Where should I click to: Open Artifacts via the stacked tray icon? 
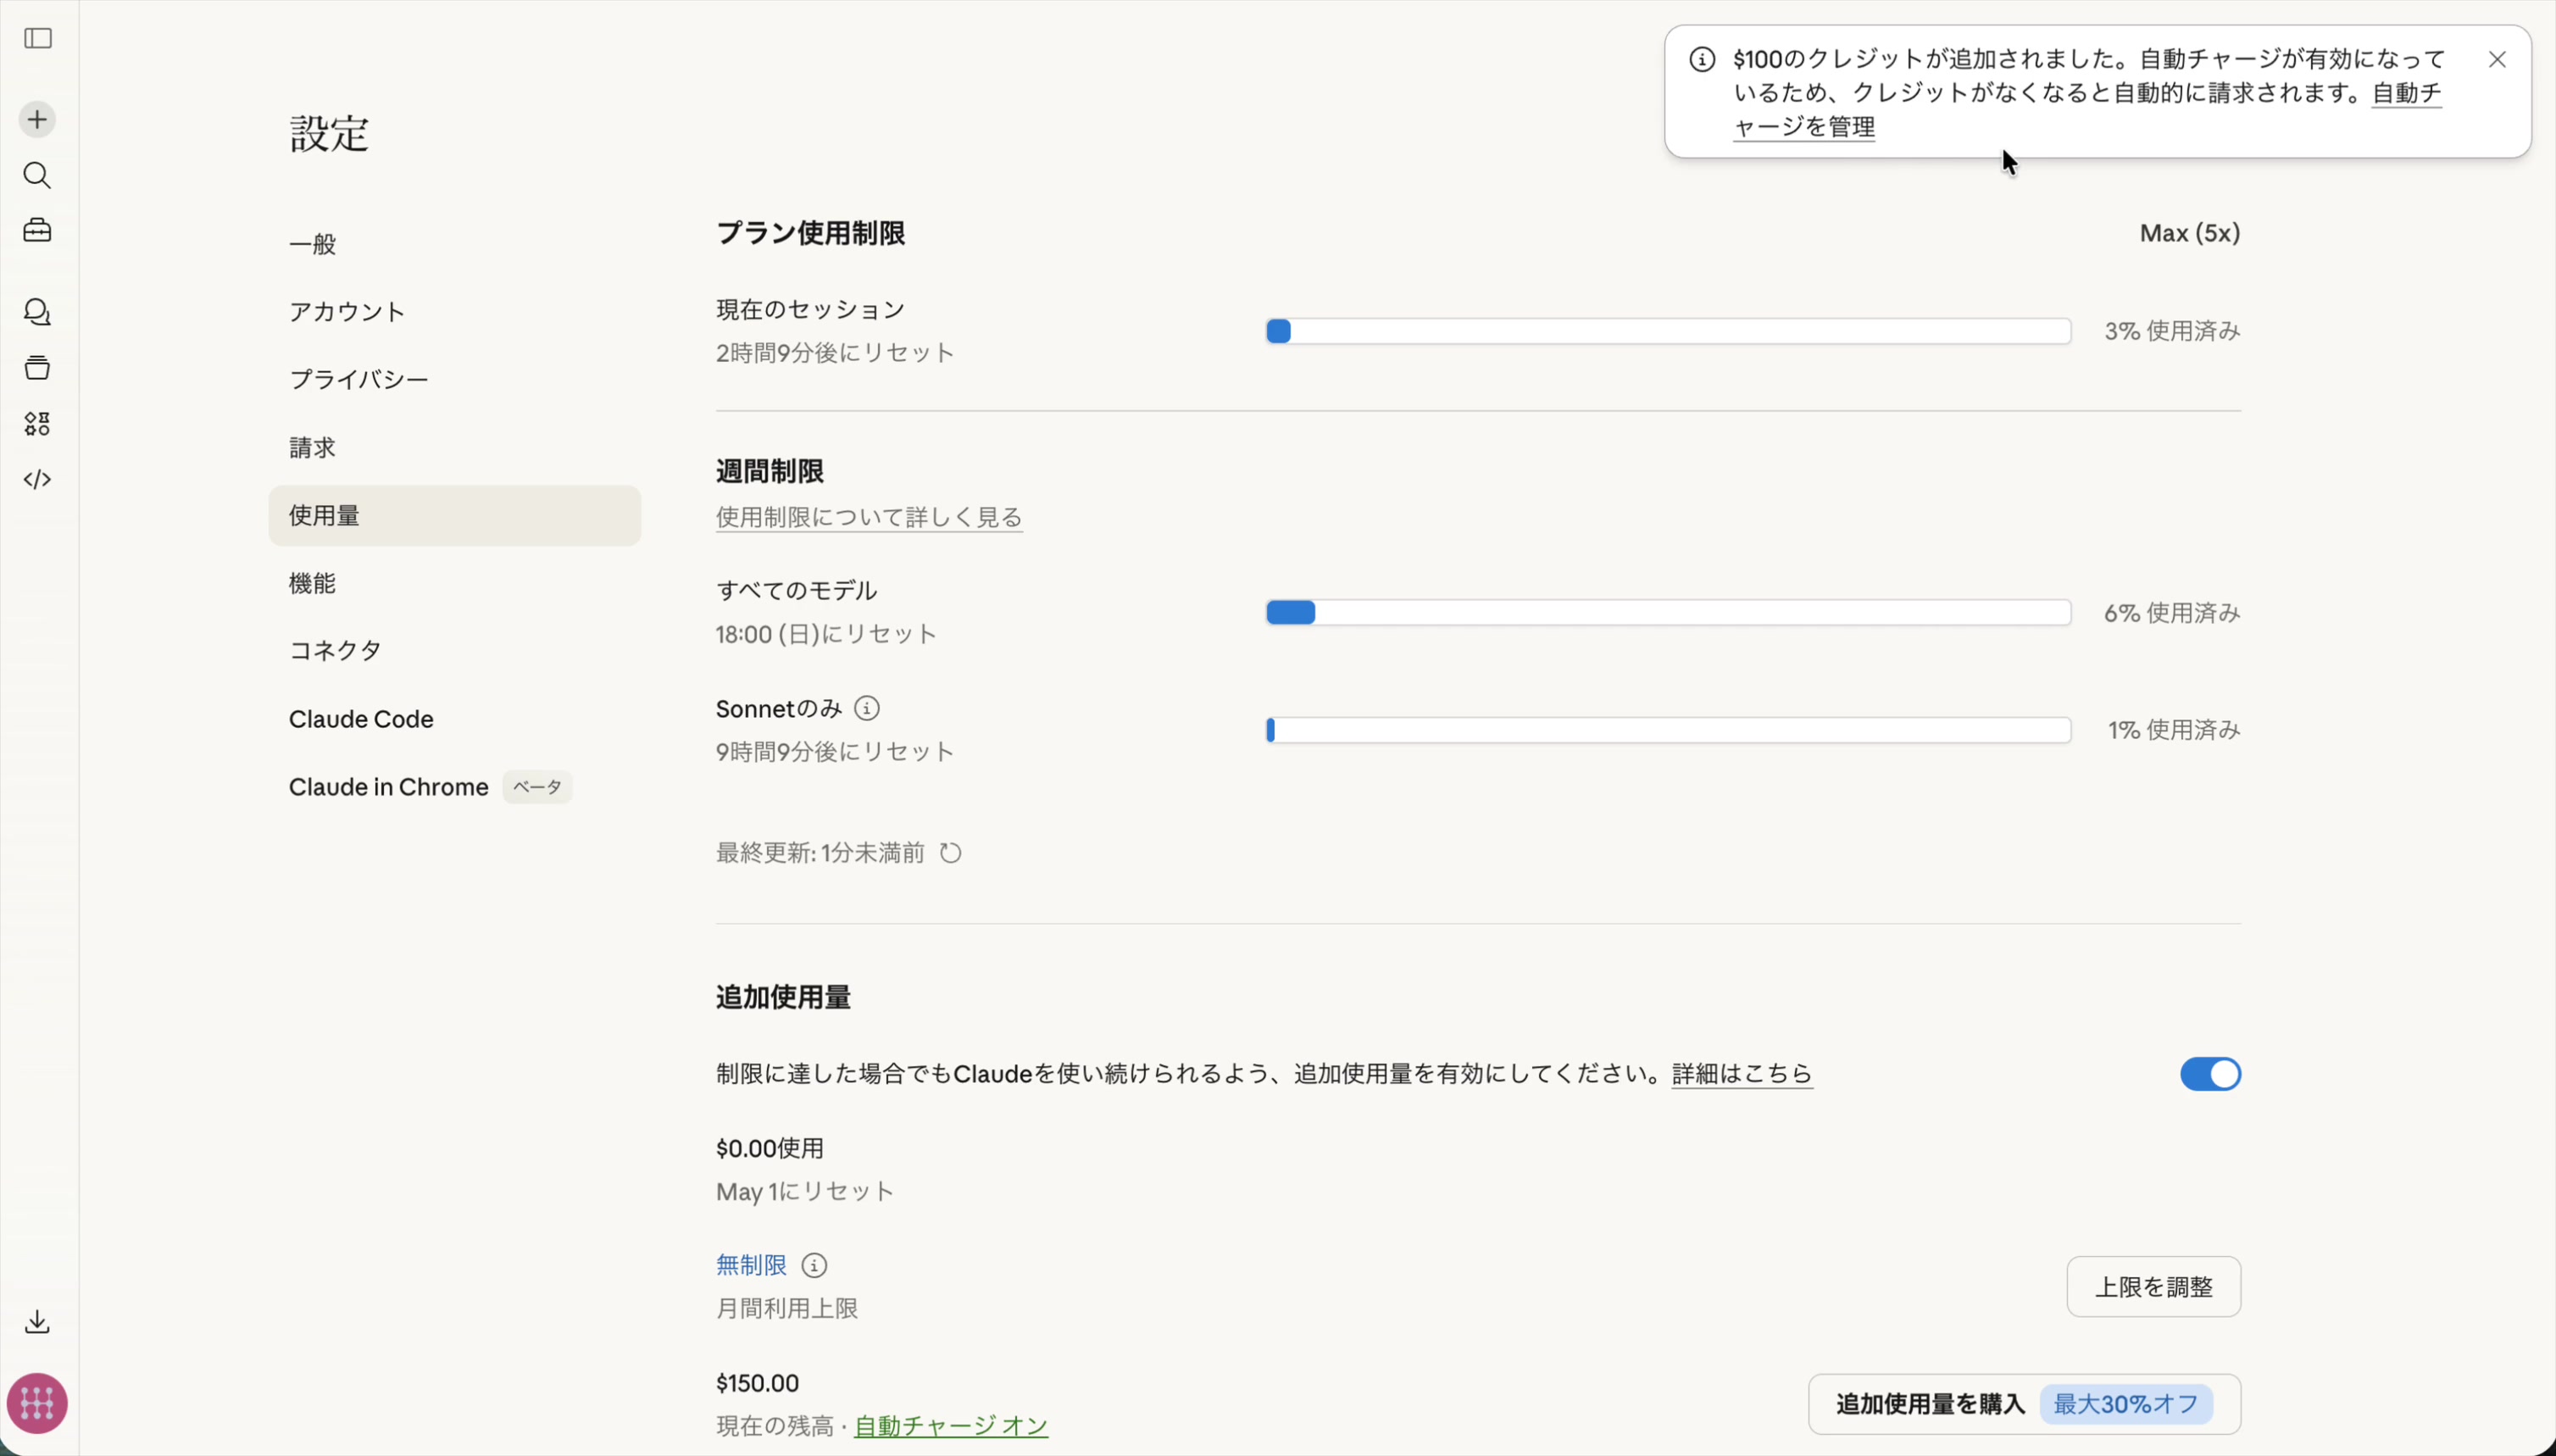click(38, 367)
